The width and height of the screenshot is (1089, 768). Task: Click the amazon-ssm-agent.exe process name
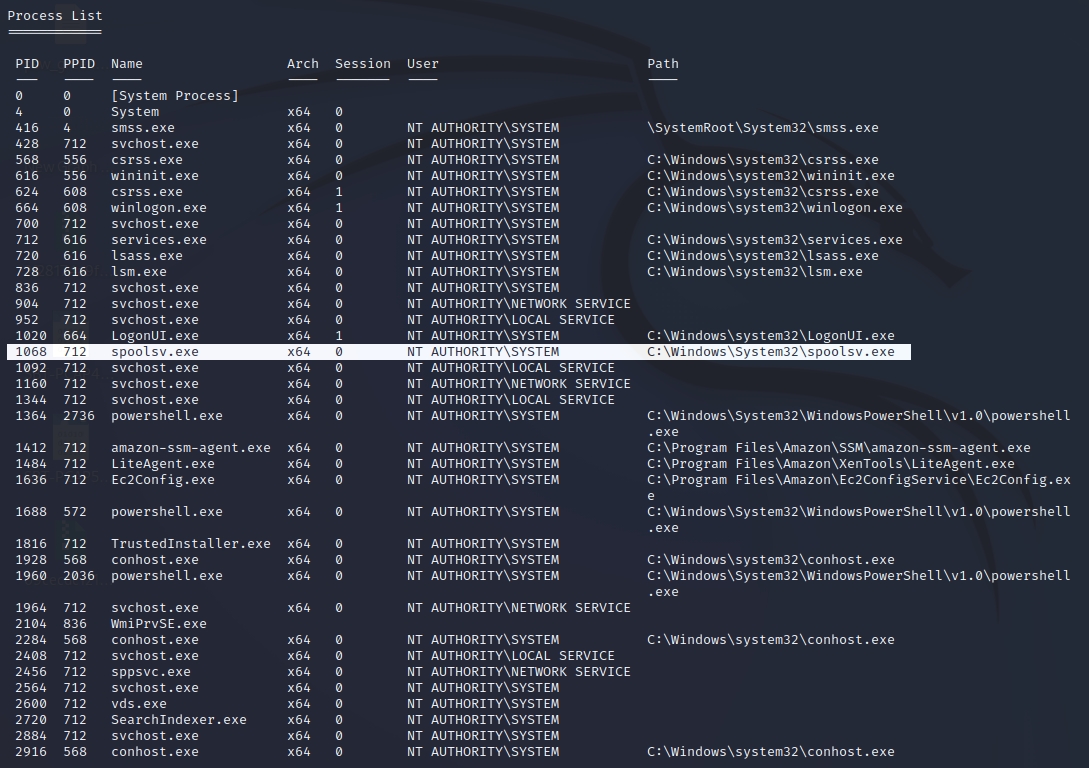[x=191, y=448]
